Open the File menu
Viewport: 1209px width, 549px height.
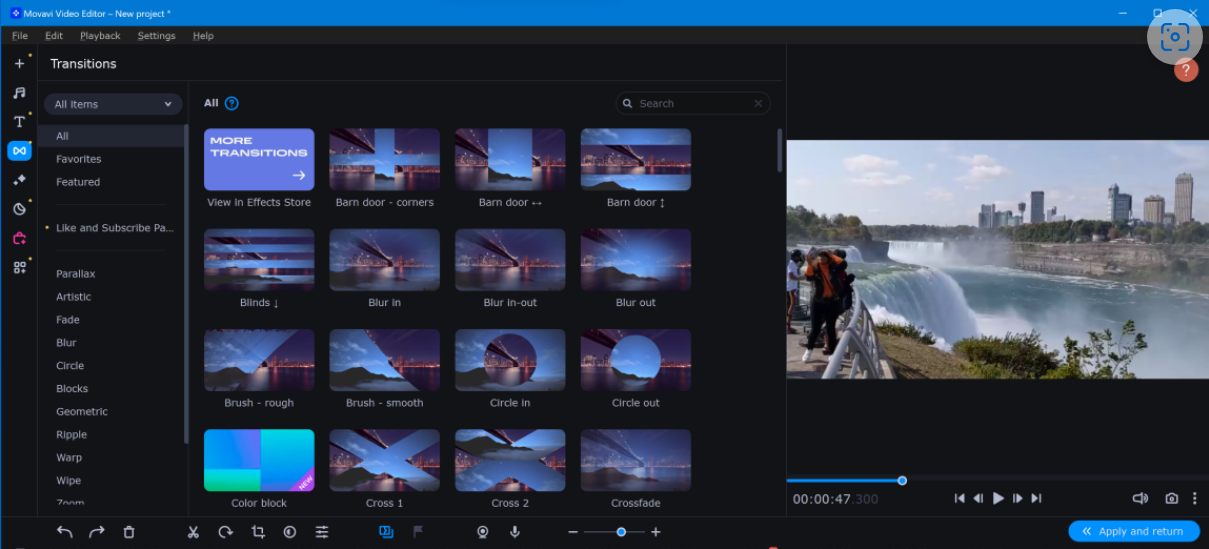pyautogui.click(x=20, y=35)
